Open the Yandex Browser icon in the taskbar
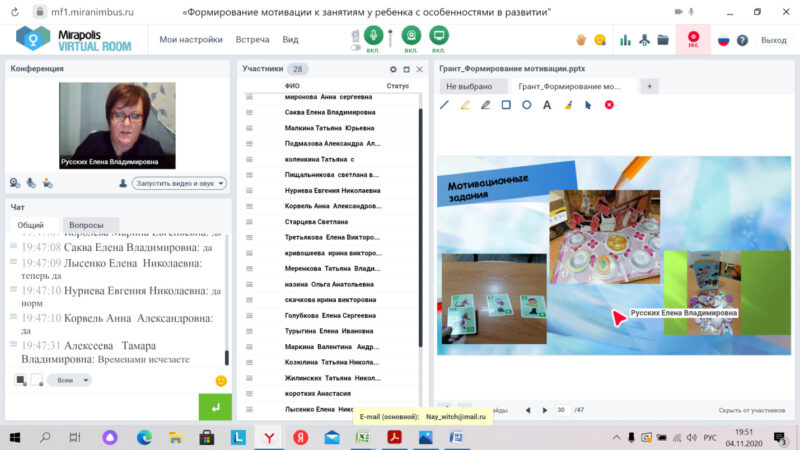 pos(269,437)
